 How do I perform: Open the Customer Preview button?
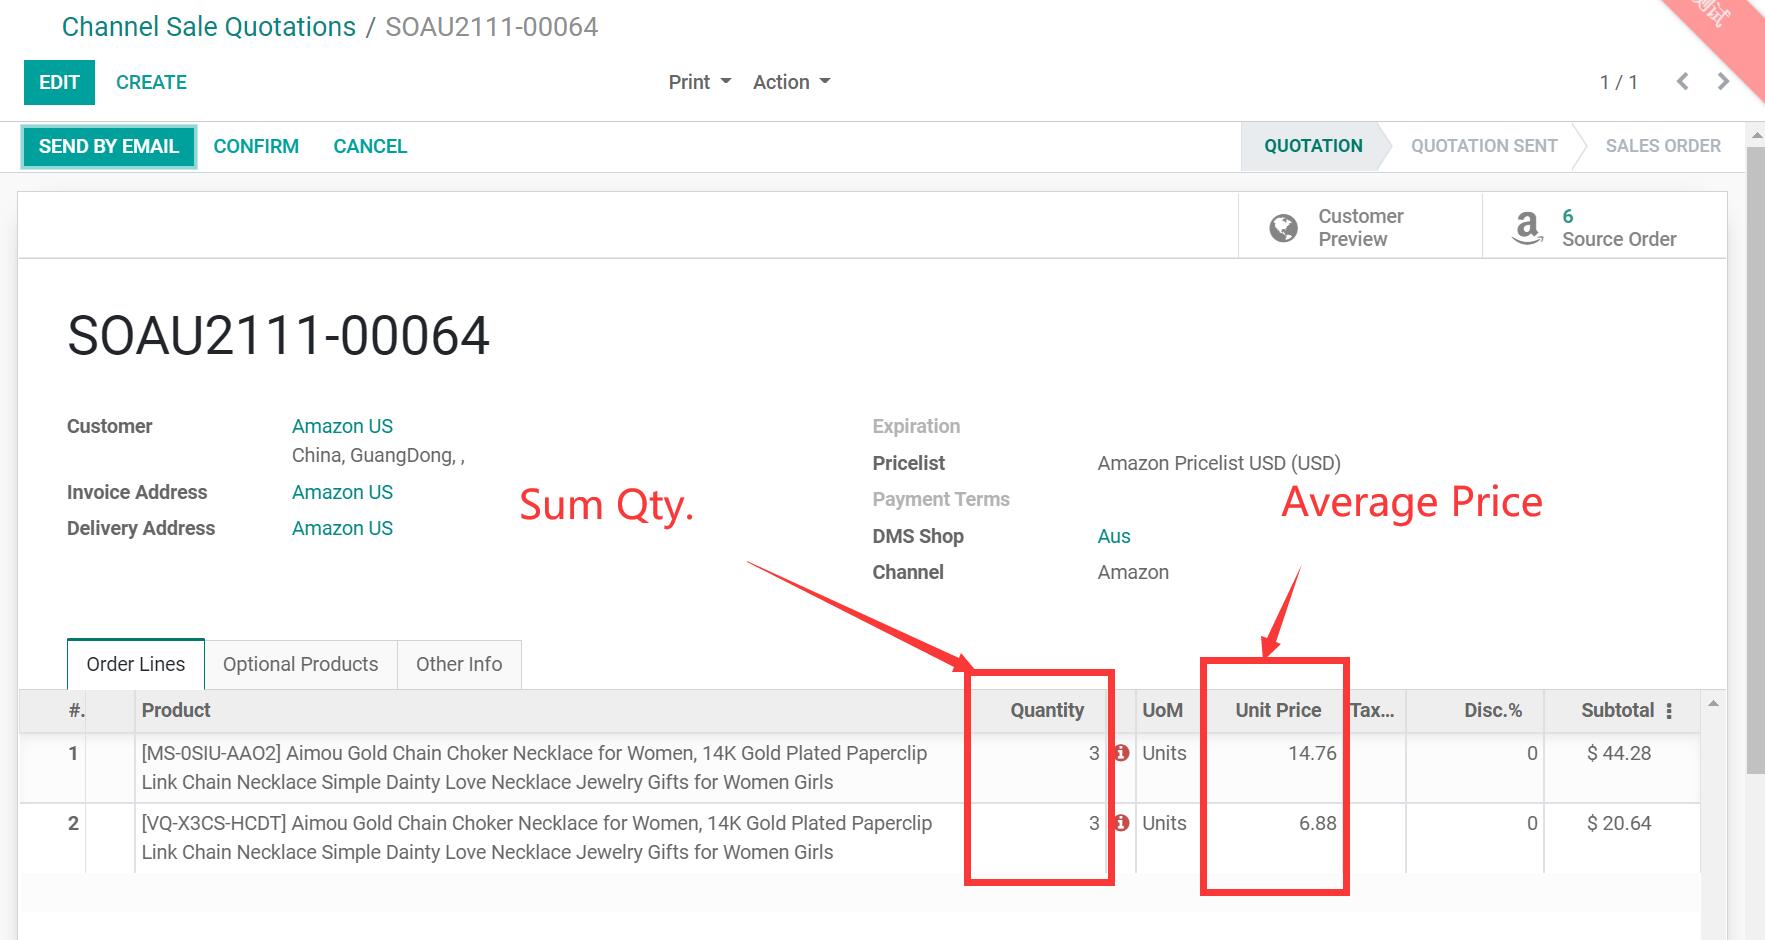click(1360, 227)
